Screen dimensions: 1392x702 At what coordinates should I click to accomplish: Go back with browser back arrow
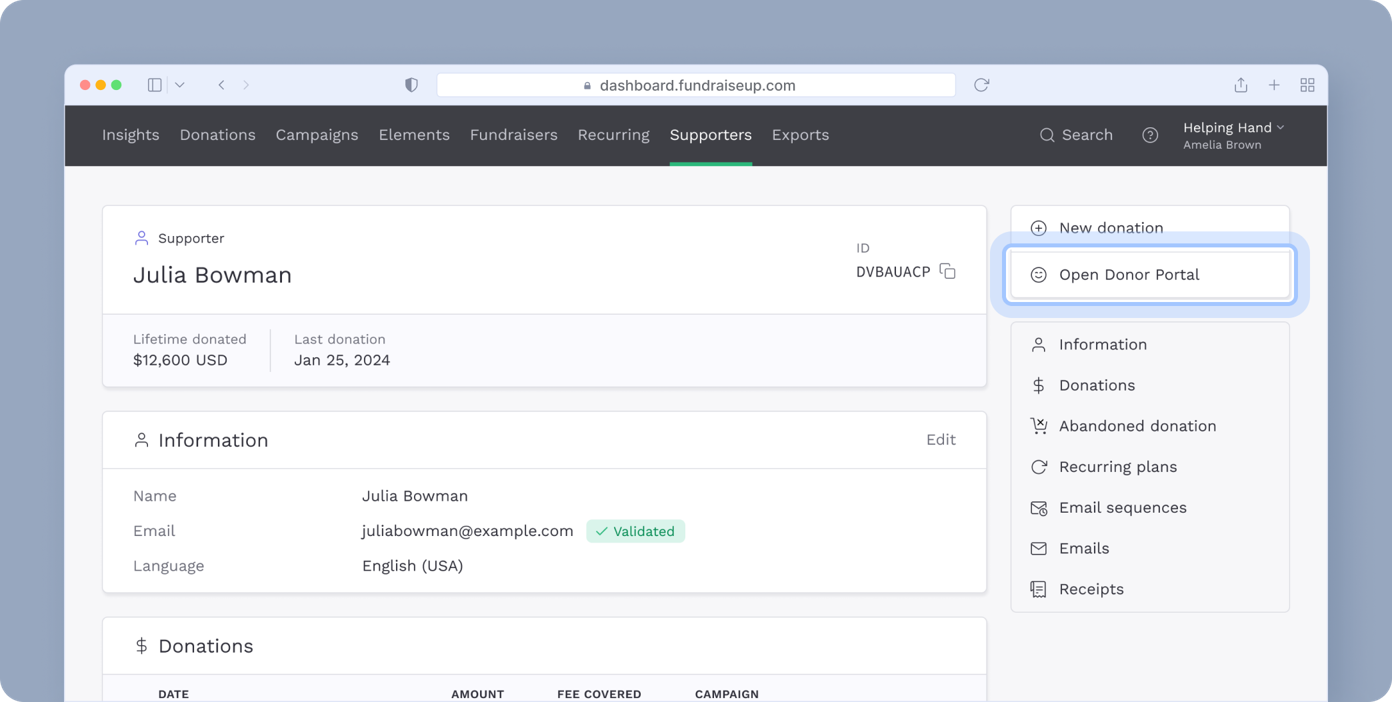[x=221, y=85]
